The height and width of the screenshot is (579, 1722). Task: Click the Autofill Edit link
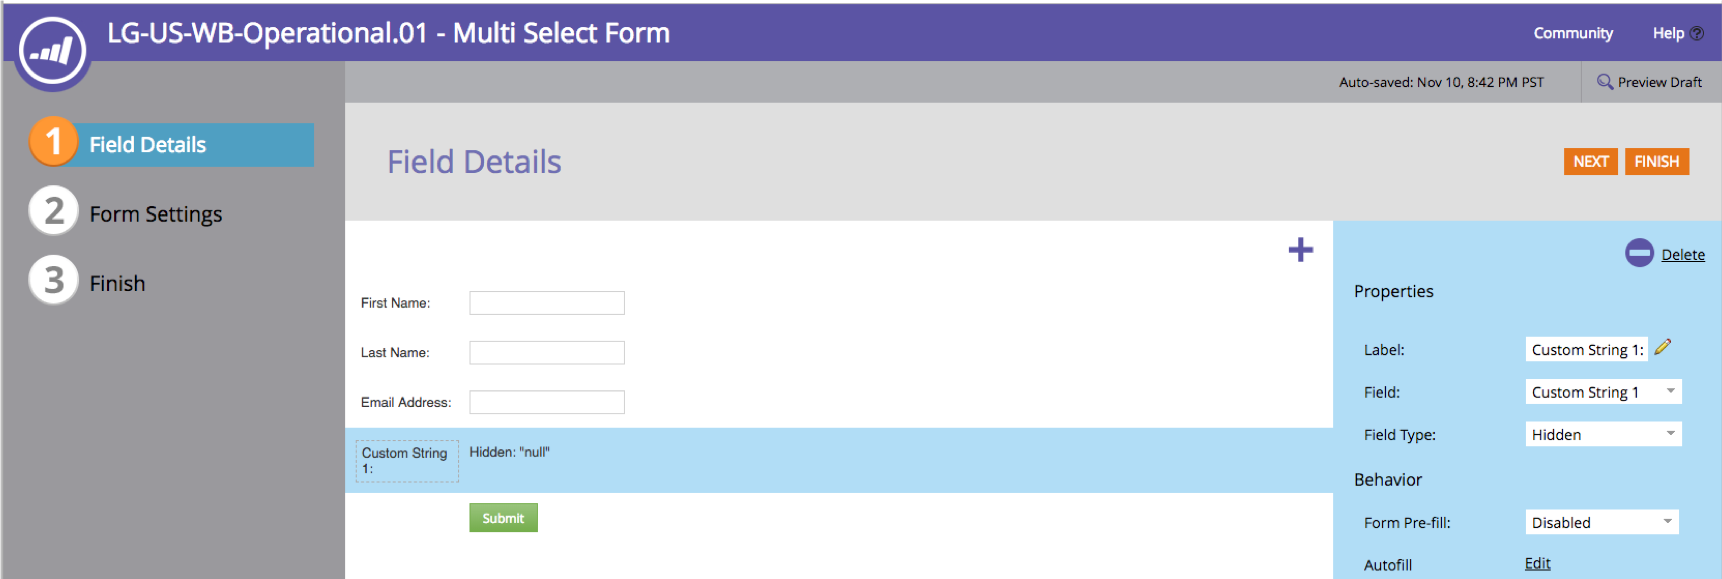click(1537, 564)
